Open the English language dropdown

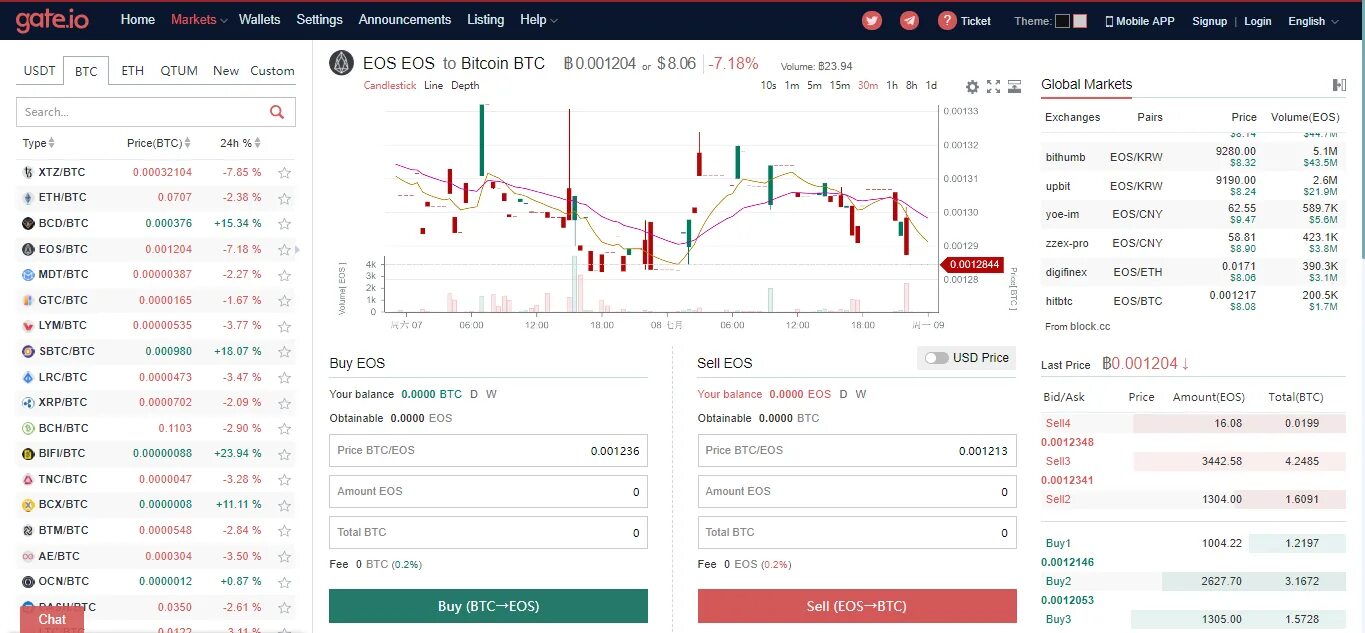[x=1314, y=21]
